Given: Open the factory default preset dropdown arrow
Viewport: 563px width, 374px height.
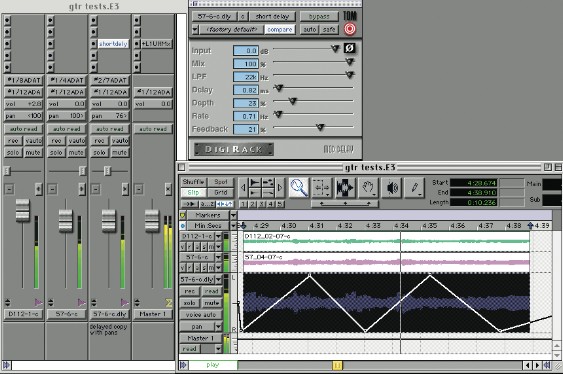Looking at the screenshot, I should pyautogui.click(x=195, y=29).
